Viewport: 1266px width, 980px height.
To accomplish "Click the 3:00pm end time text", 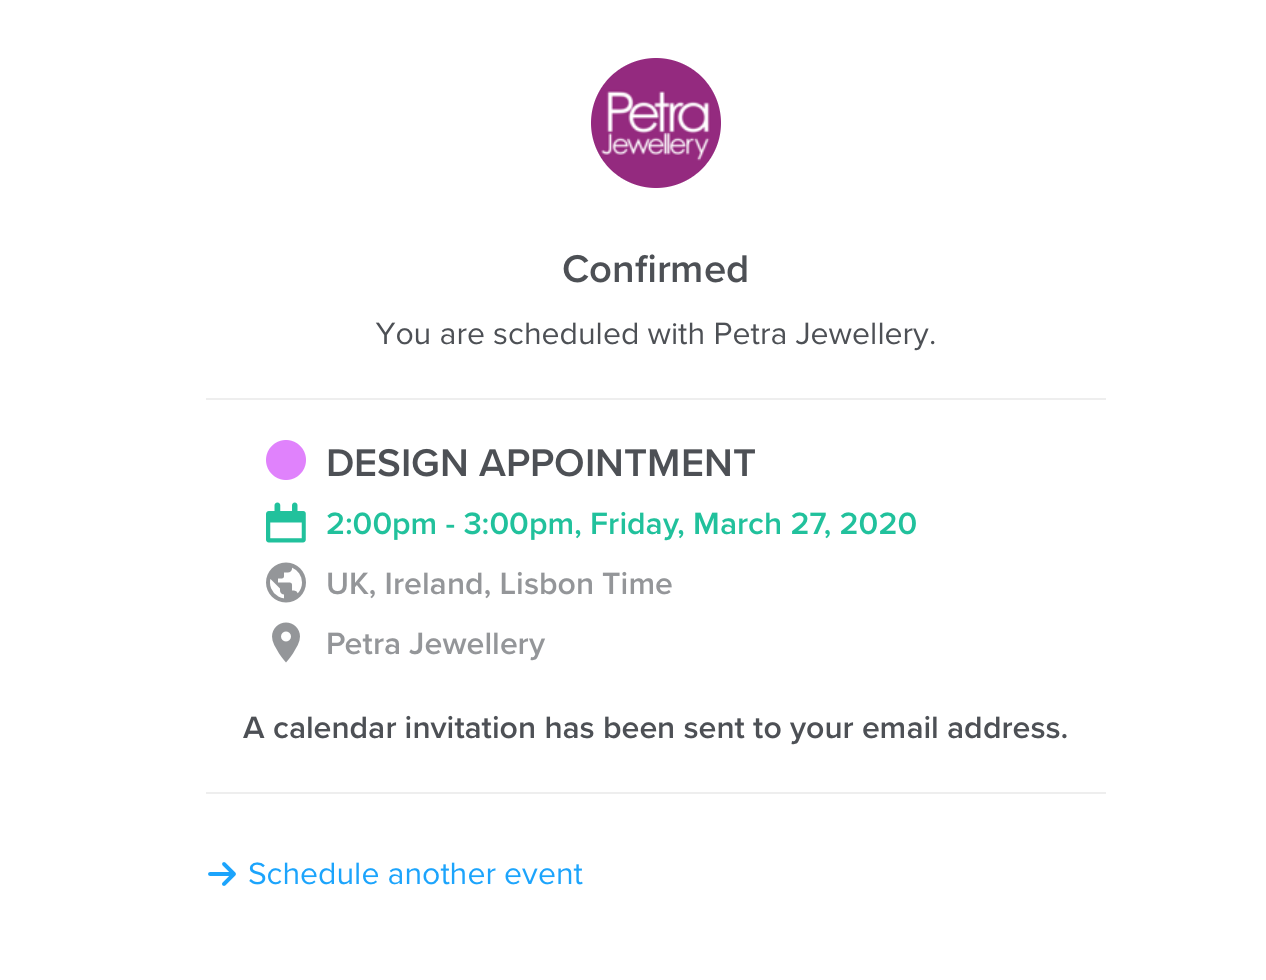I will click(x=518, y=524).
